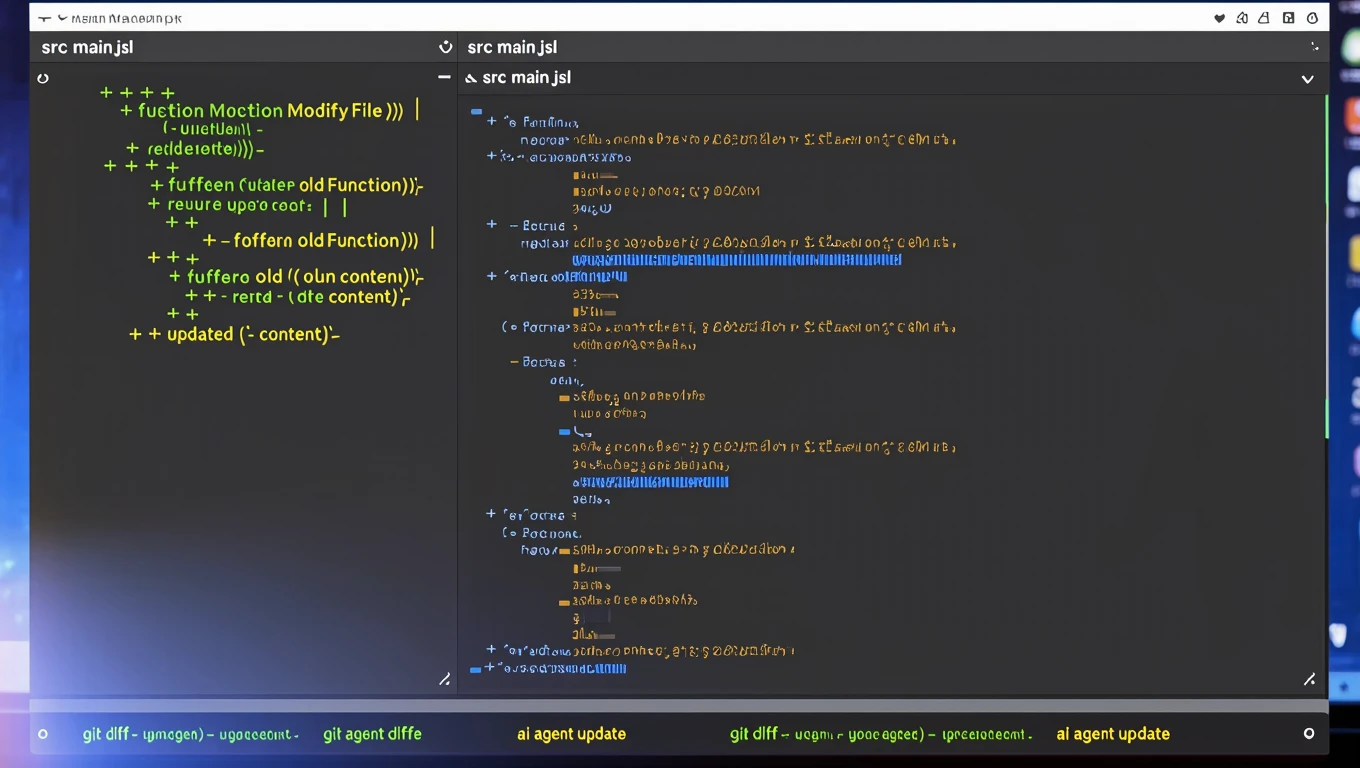This screenshot has width=1360, height=768.
Task: Click the green git agent diffe label
Action: click(x=372, y=734)
